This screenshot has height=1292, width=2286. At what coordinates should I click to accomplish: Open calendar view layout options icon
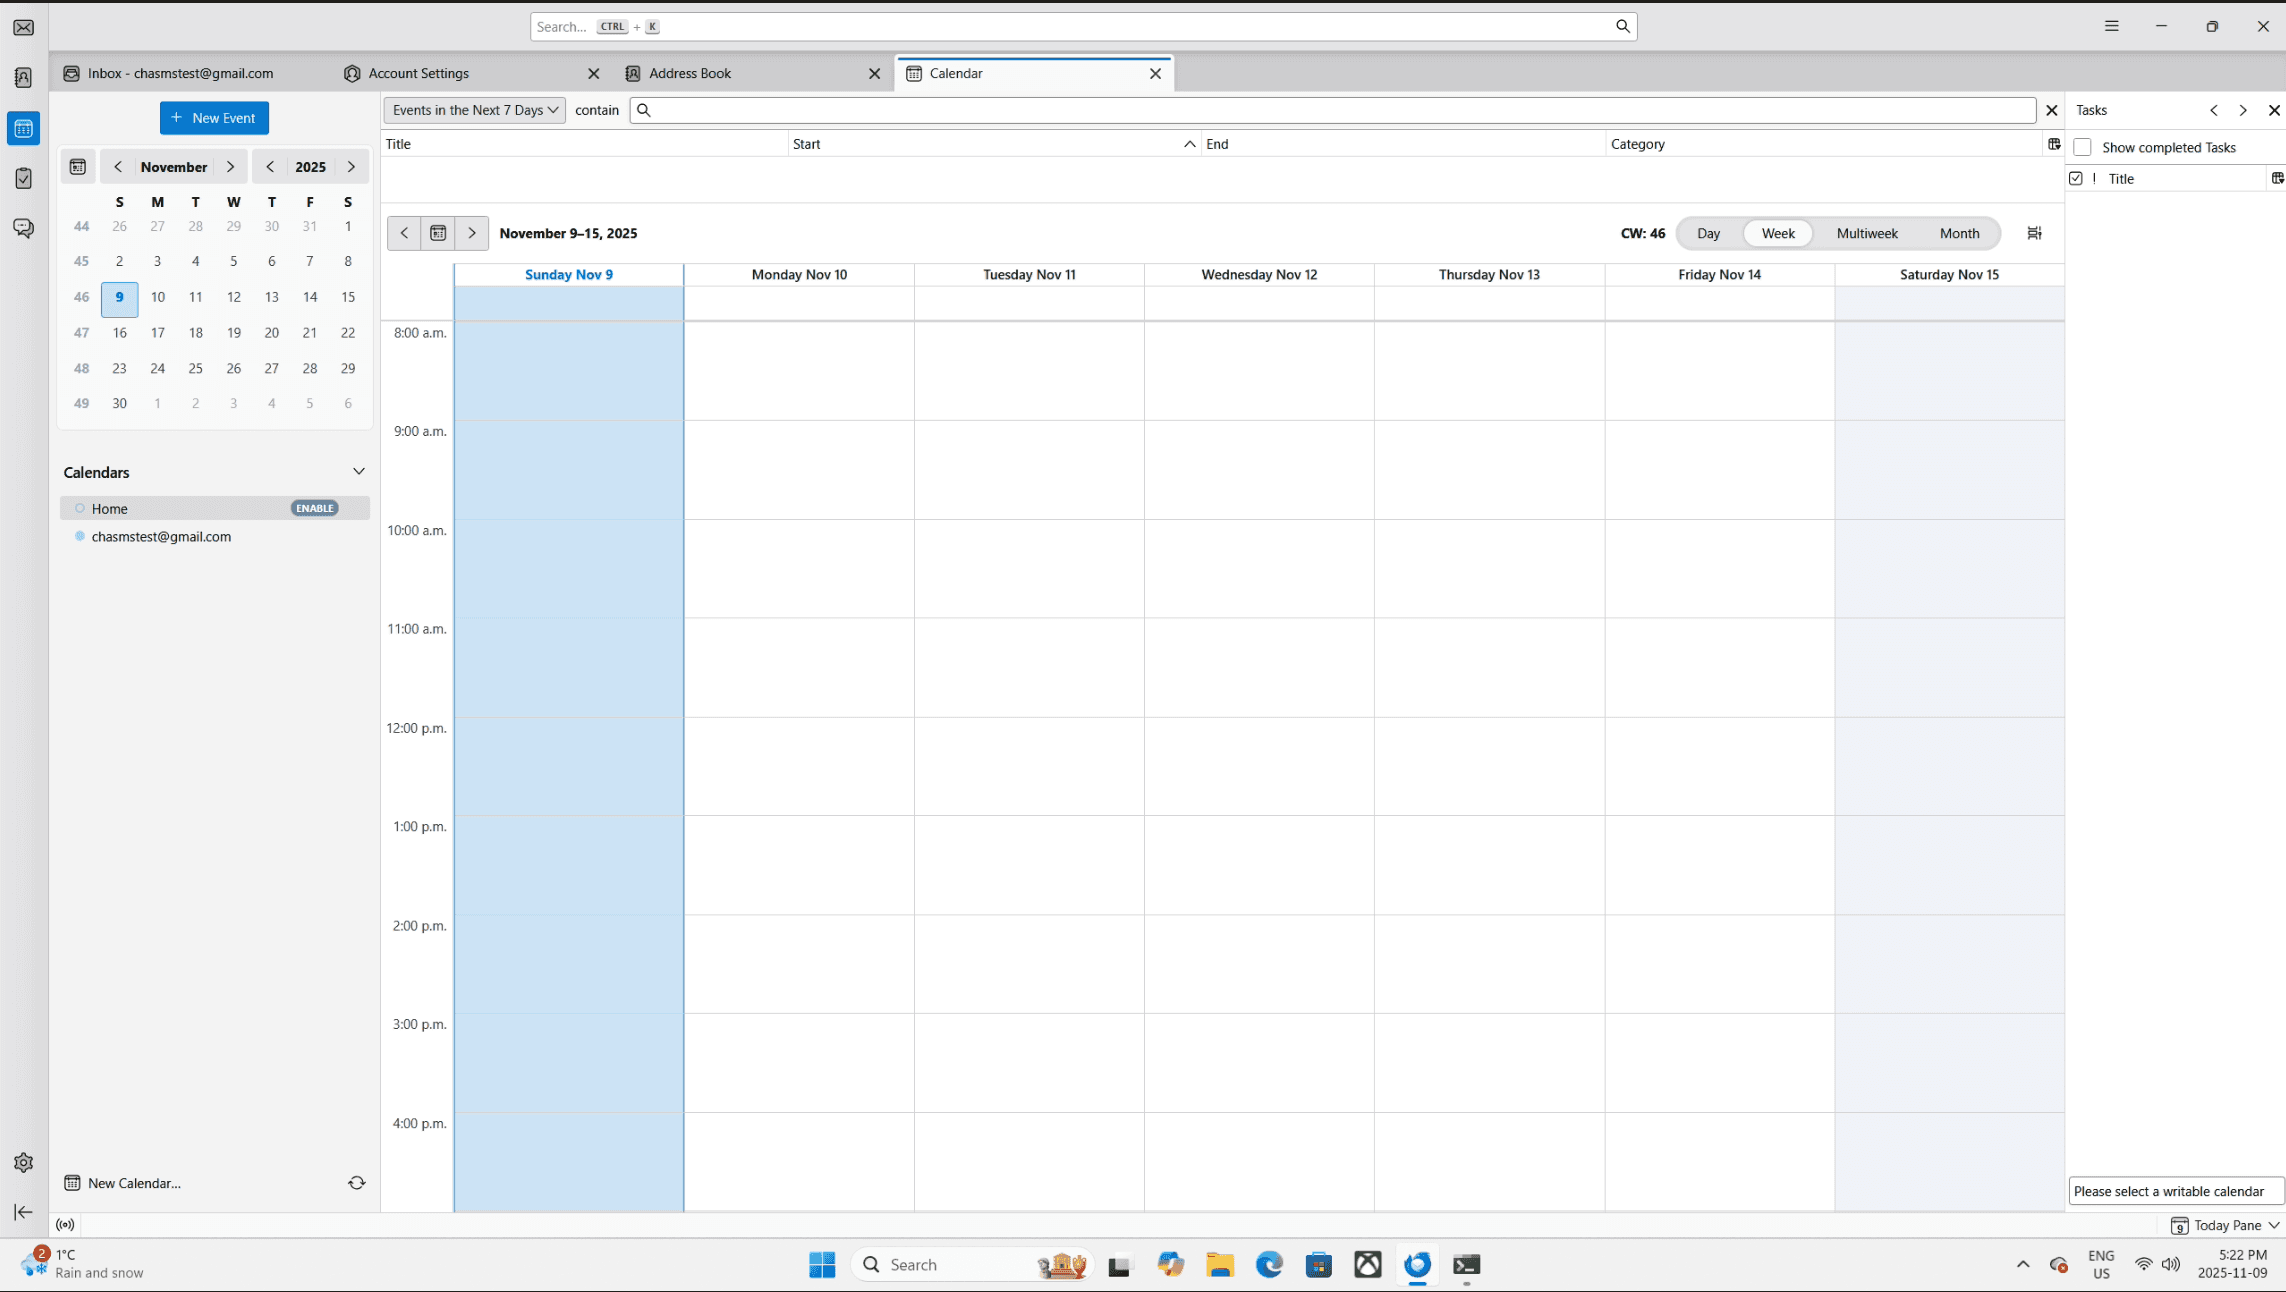coord(2034,233)
